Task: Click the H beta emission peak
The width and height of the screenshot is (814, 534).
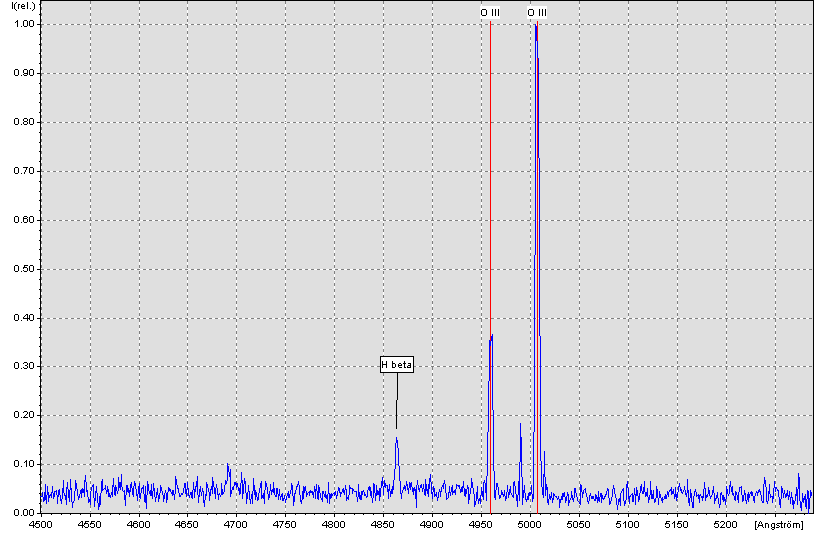Action: coord(397,442)
